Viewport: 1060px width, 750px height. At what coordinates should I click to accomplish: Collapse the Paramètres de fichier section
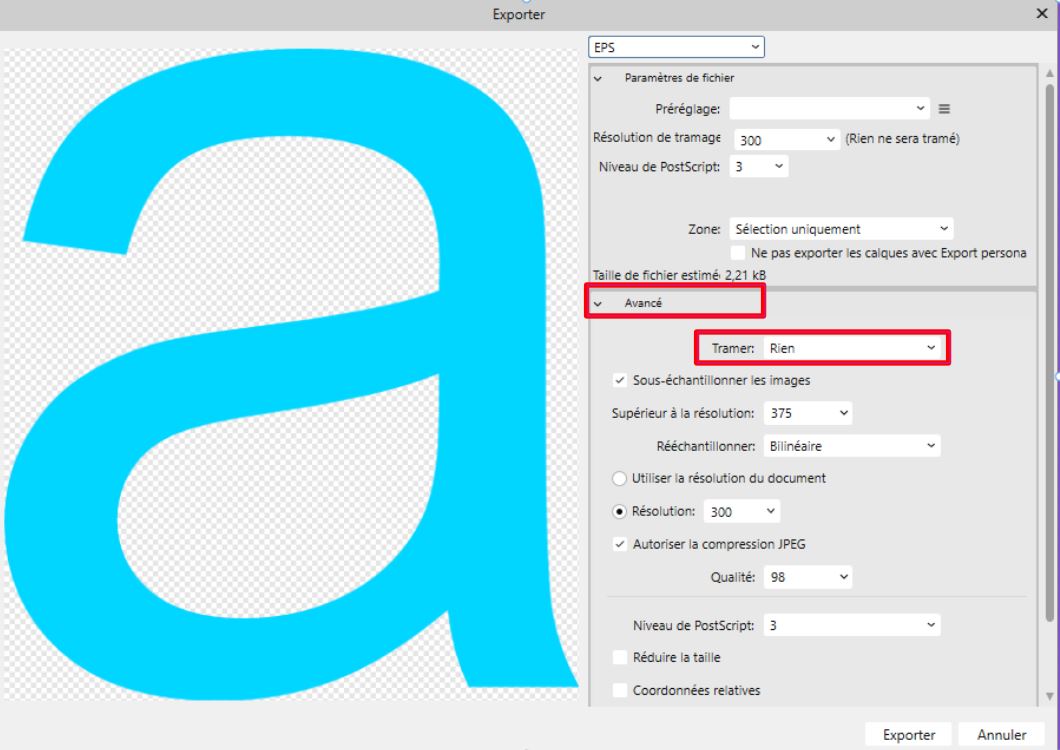(x=598, y=78)
